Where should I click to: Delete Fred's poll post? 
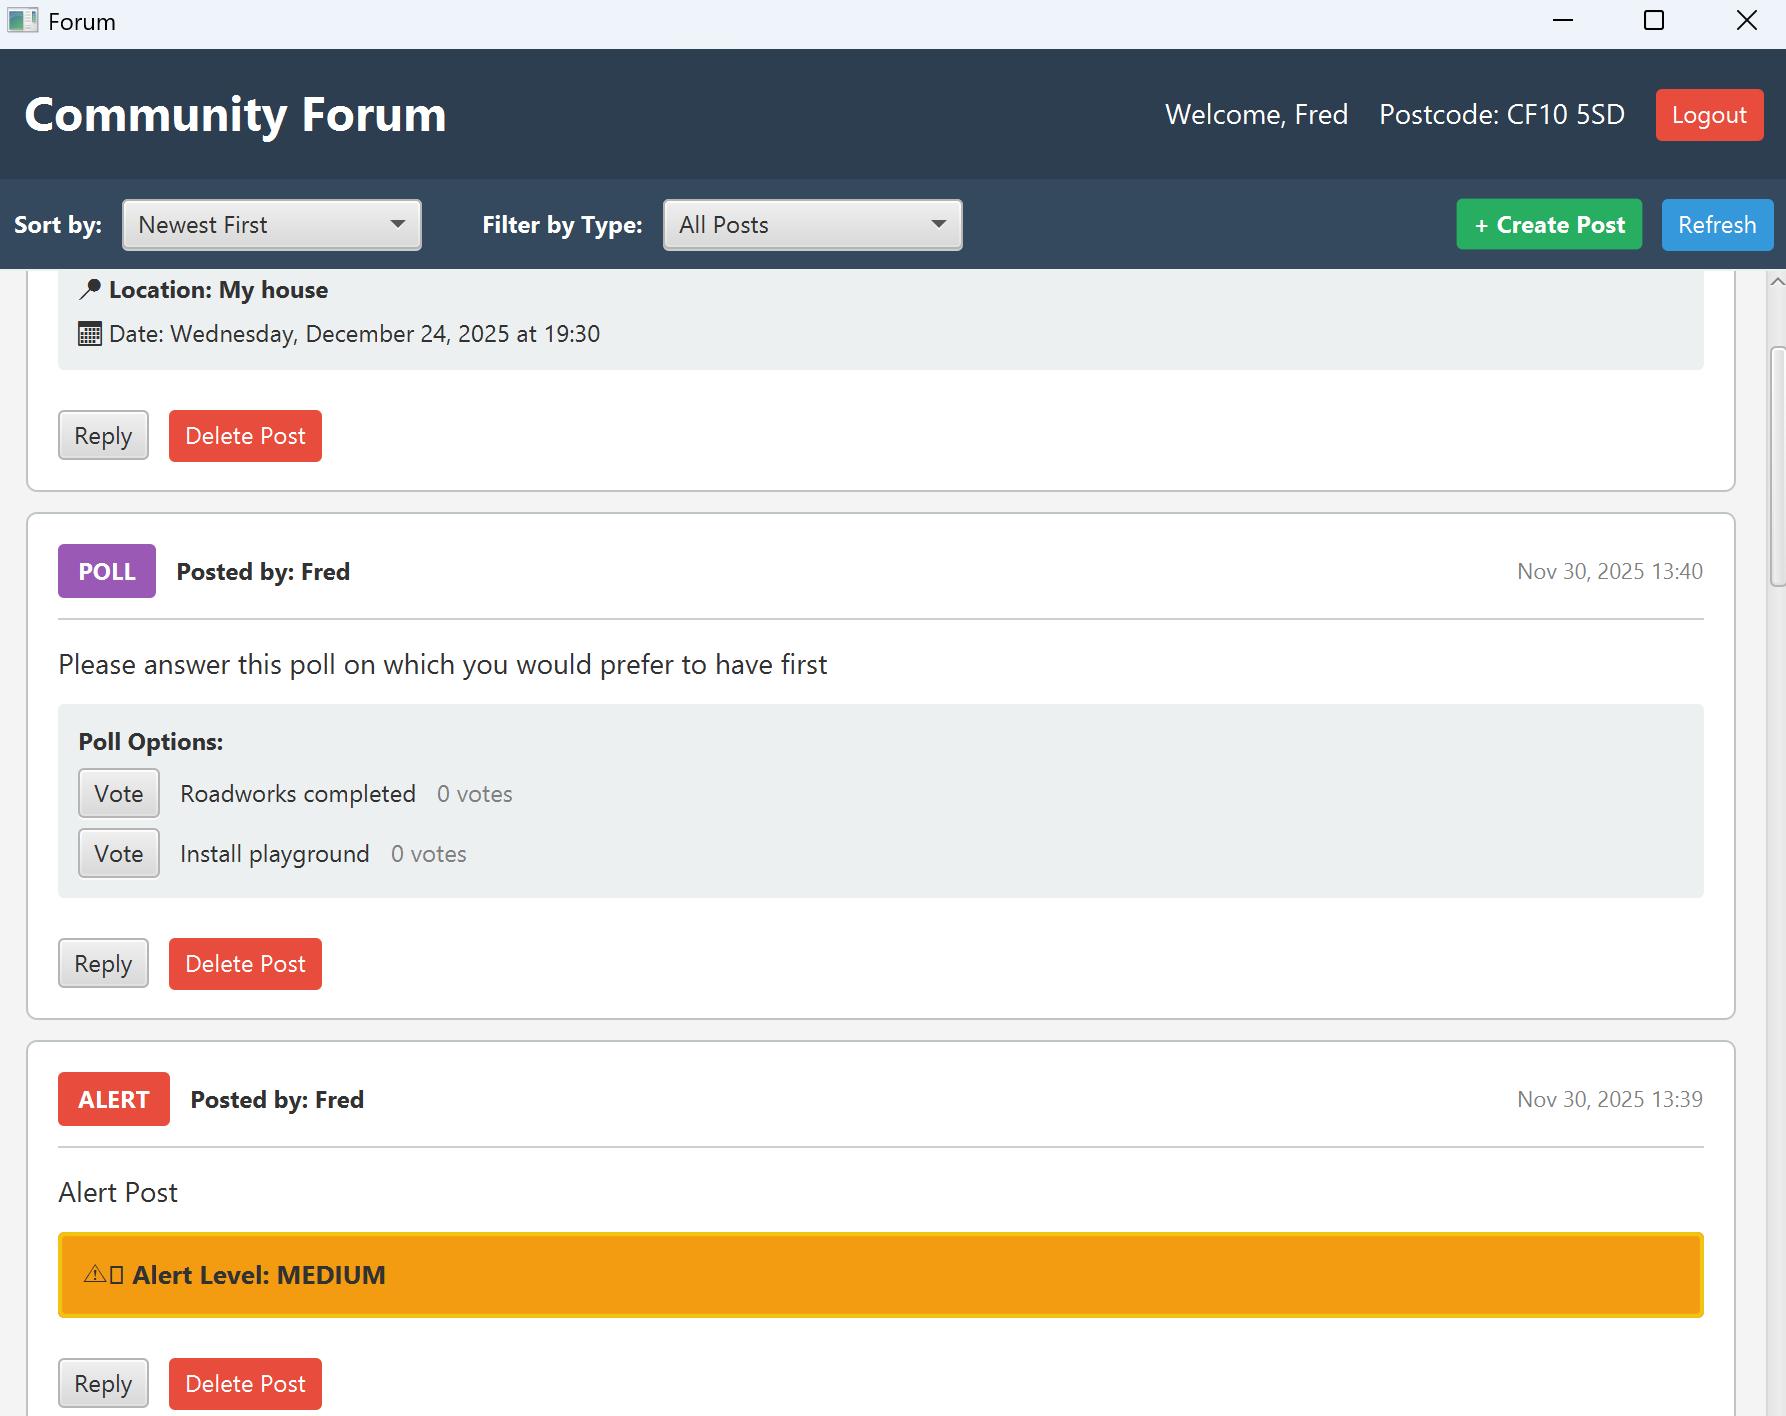[245, 963]
